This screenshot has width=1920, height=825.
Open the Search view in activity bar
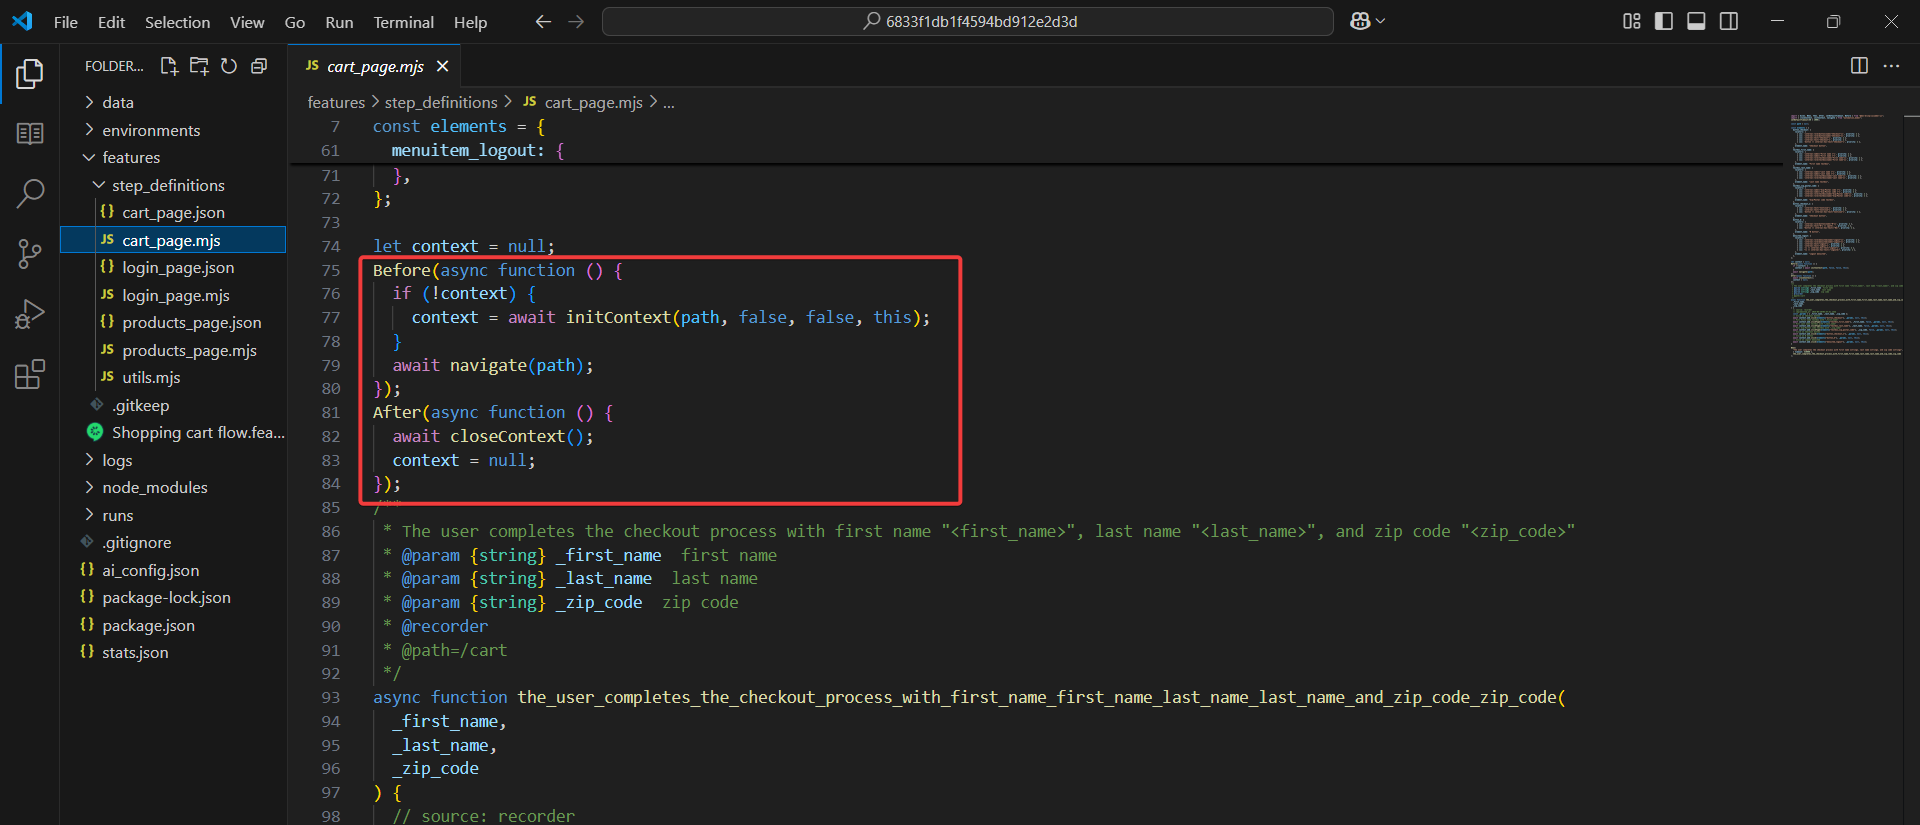click(30, 193)
